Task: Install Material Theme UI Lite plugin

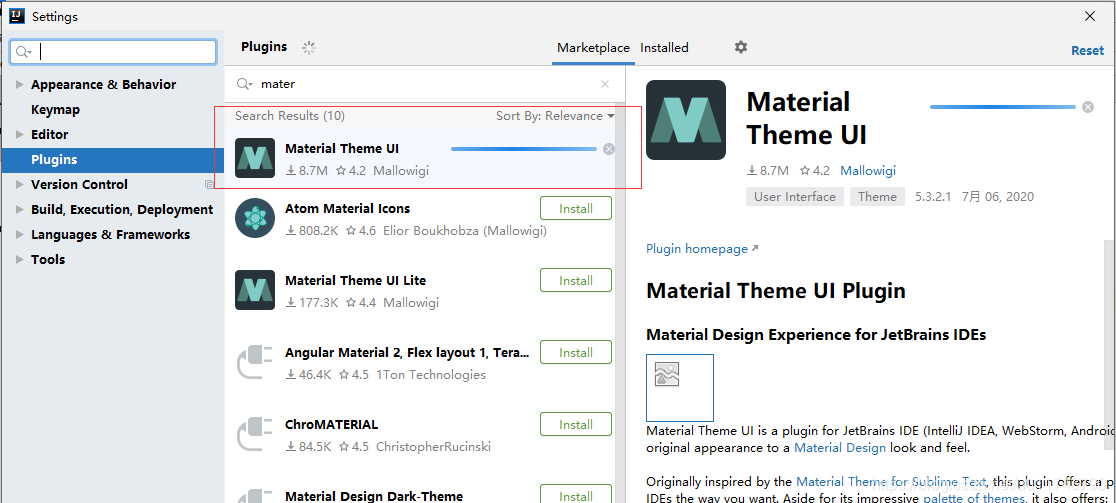Action: [576, 280]
